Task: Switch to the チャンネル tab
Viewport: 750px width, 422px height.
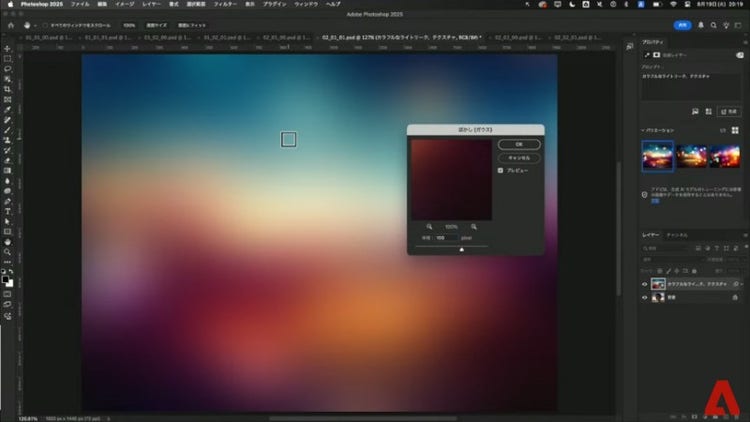Action: (x=677, y=235)
